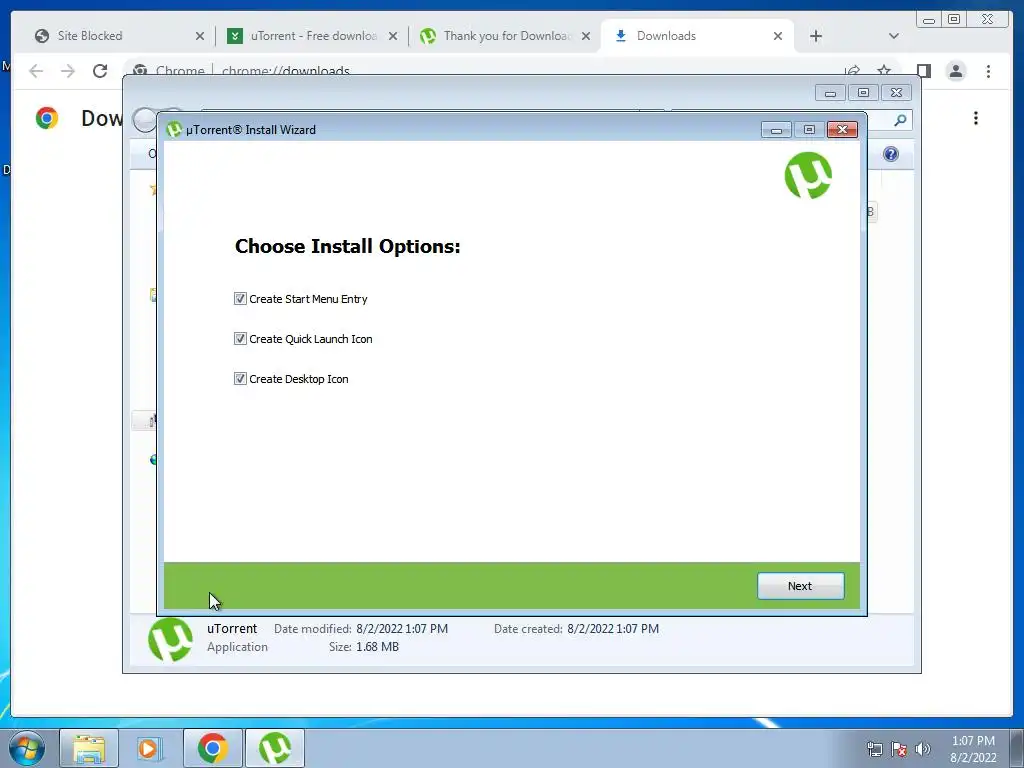Click Date modified 8/2/2022 1:07 PM value
This screenshot has height=768, width=1024.
point(402,629)
